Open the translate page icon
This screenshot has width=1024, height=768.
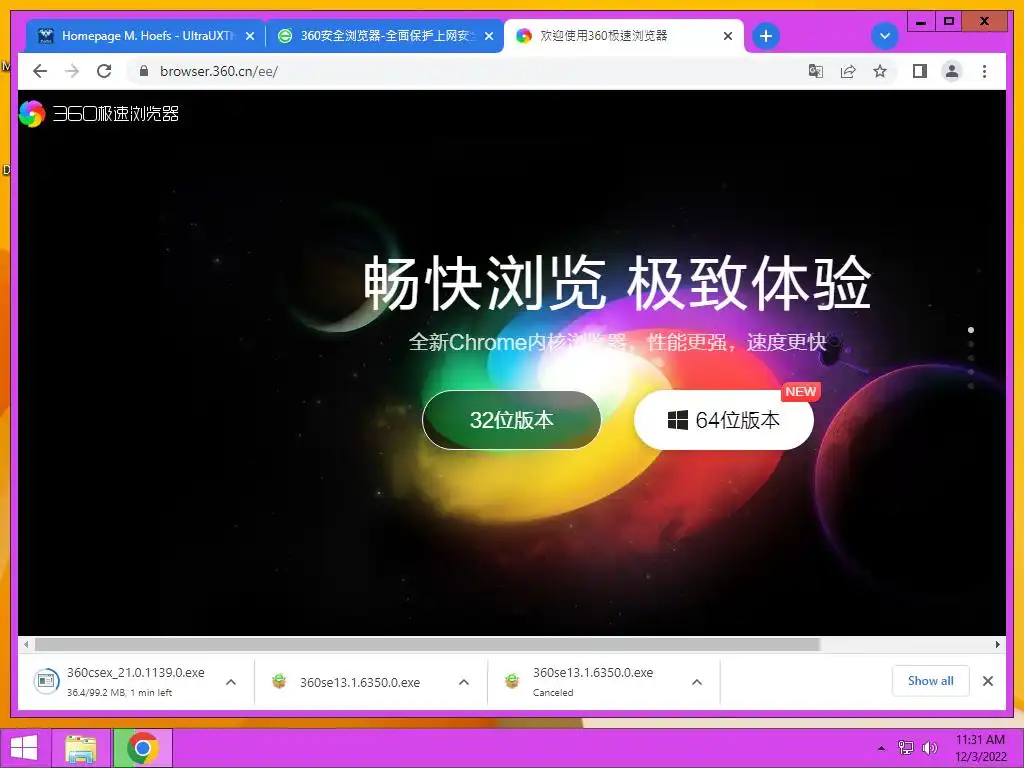816,71
